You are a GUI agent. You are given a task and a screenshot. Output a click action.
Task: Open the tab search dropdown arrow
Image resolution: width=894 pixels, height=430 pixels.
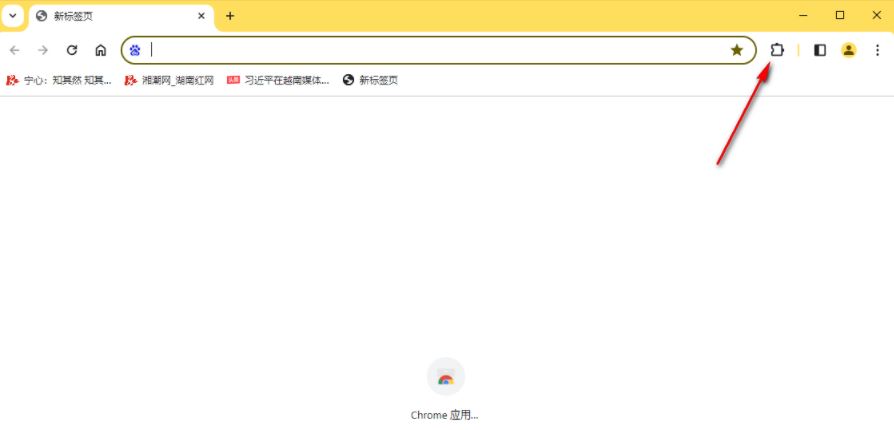point(13,16)
